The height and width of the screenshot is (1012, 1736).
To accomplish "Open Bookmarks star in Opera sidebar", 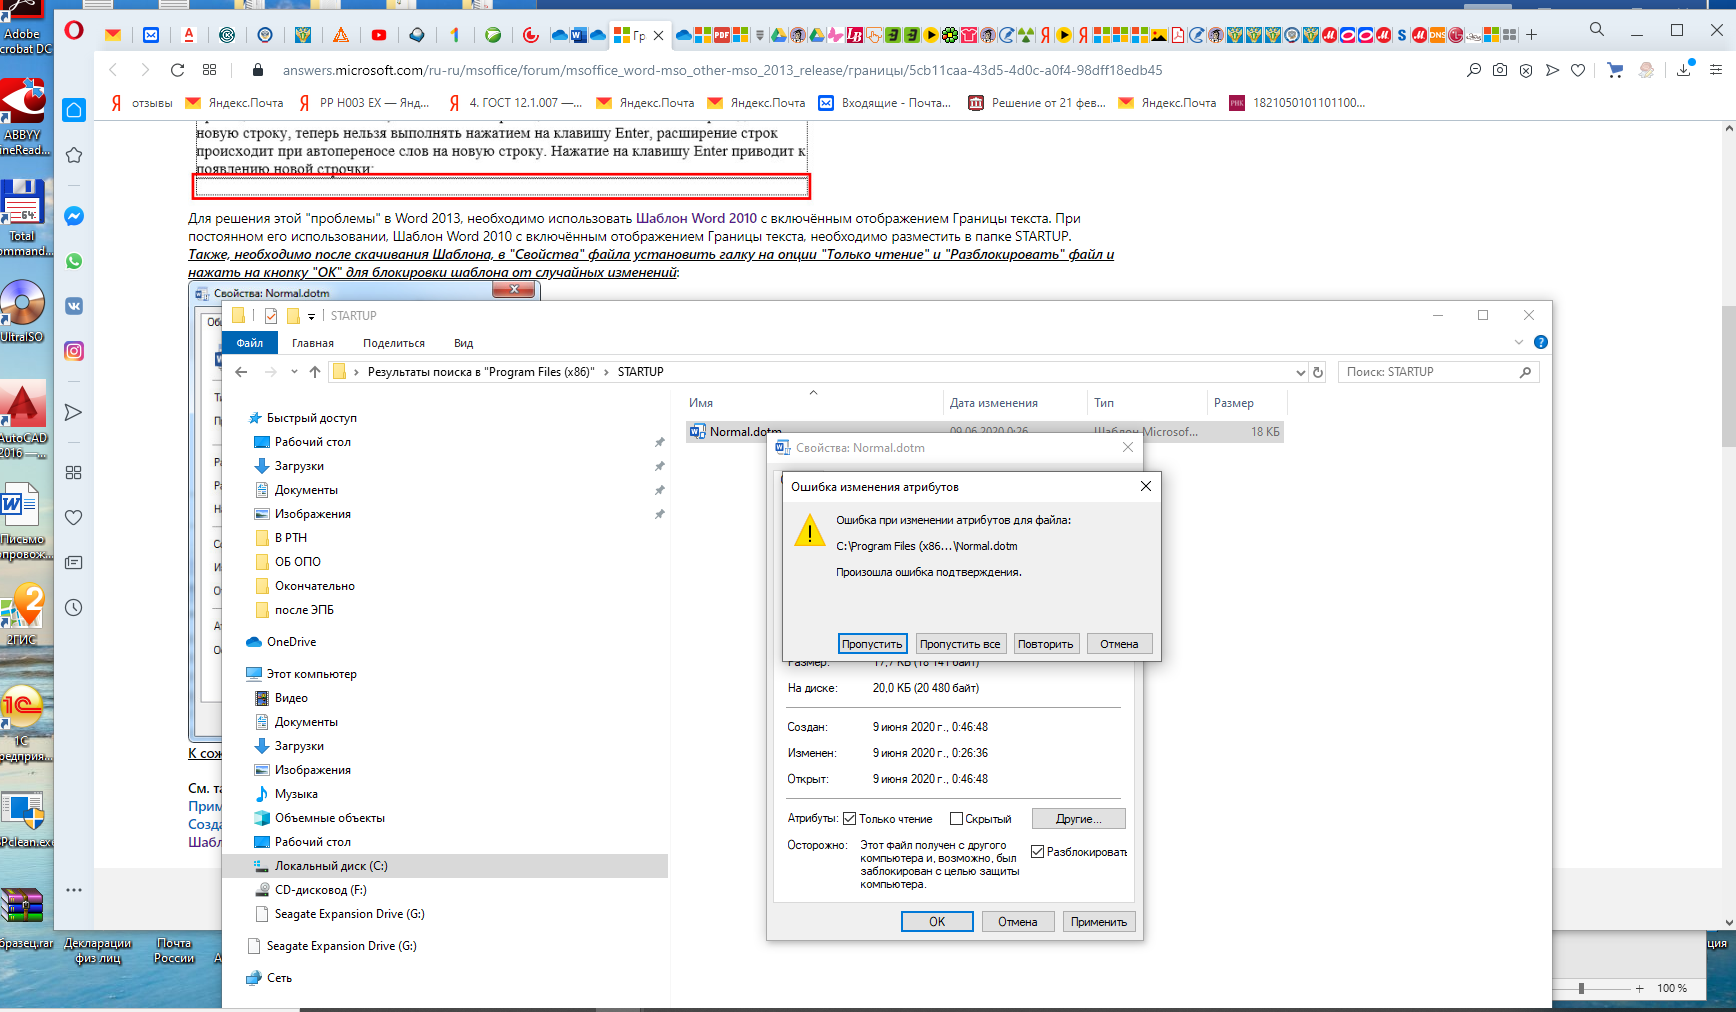I will click(x=74, y=155).
